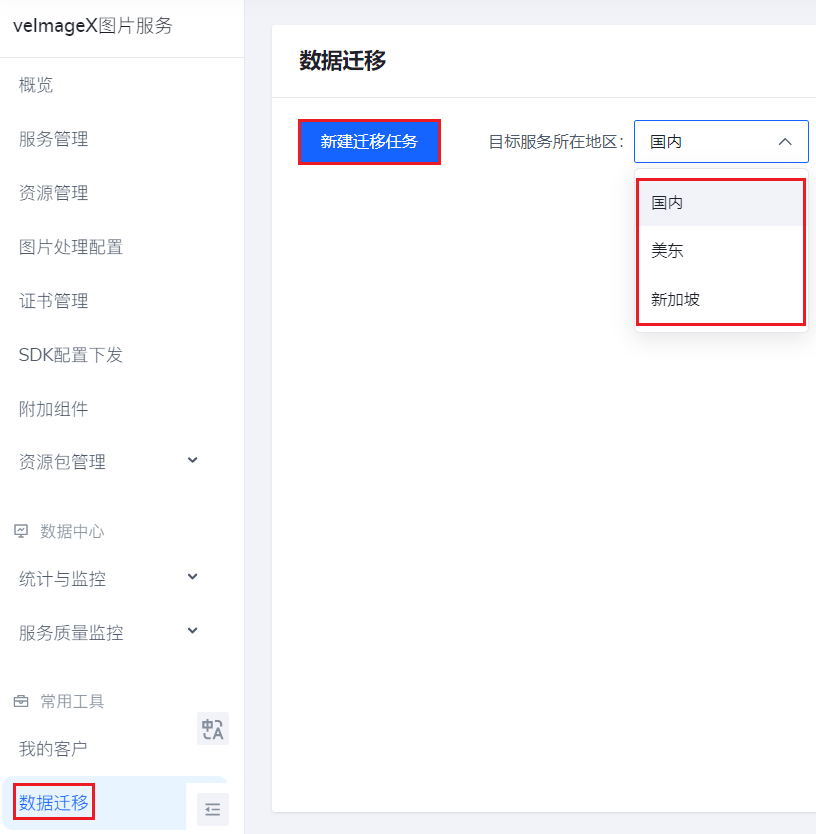The width and height of the screenshot is (816, 834).
Task: Open 附加组件 in the sidebar
Action: click(x=54, y=409)
